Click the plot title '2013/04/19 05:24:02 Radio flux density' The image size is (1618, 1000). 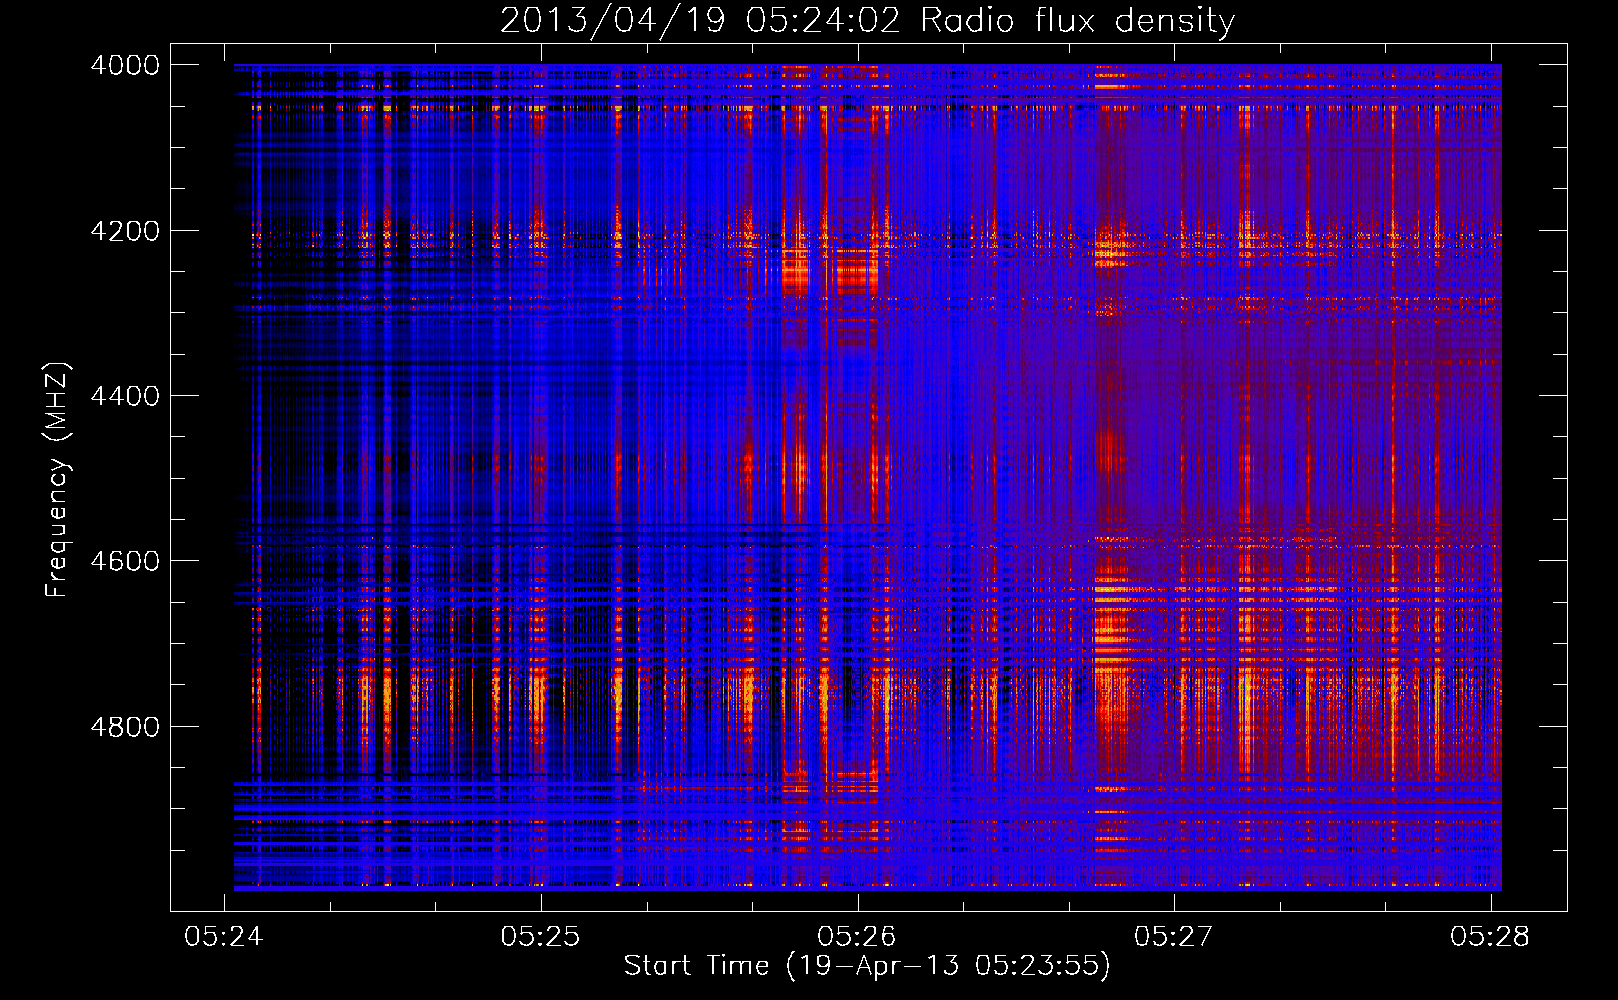pyautogui.click(x=867, y=20)
